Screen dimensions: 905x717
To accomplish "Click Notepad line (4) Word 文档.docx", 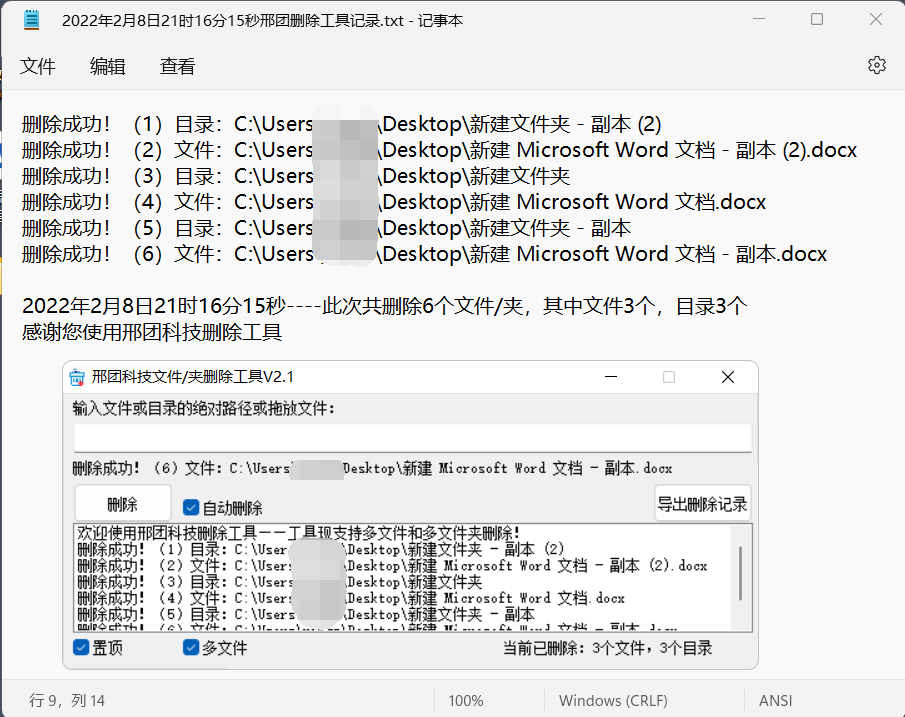I will pos(394,202).
